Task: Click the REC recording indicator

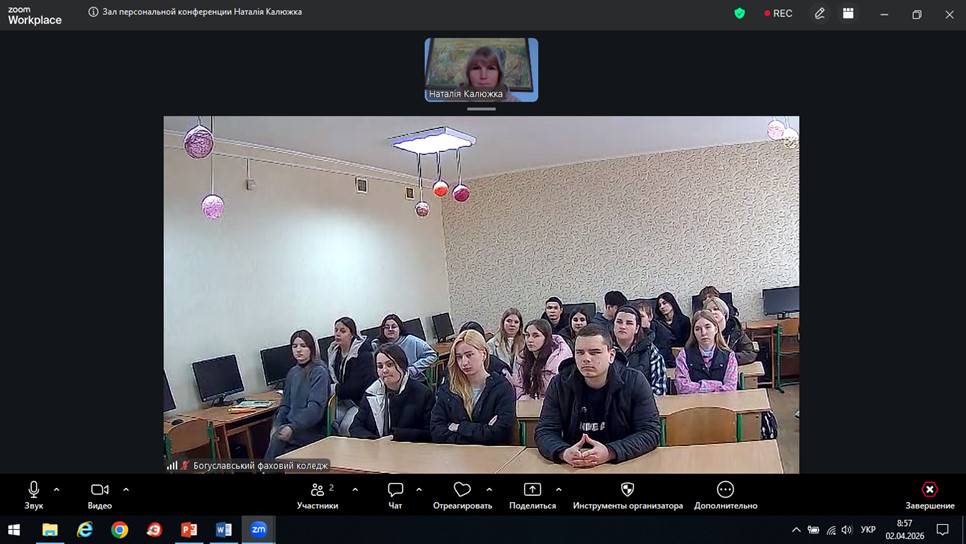Action: (x=778, y=14)
